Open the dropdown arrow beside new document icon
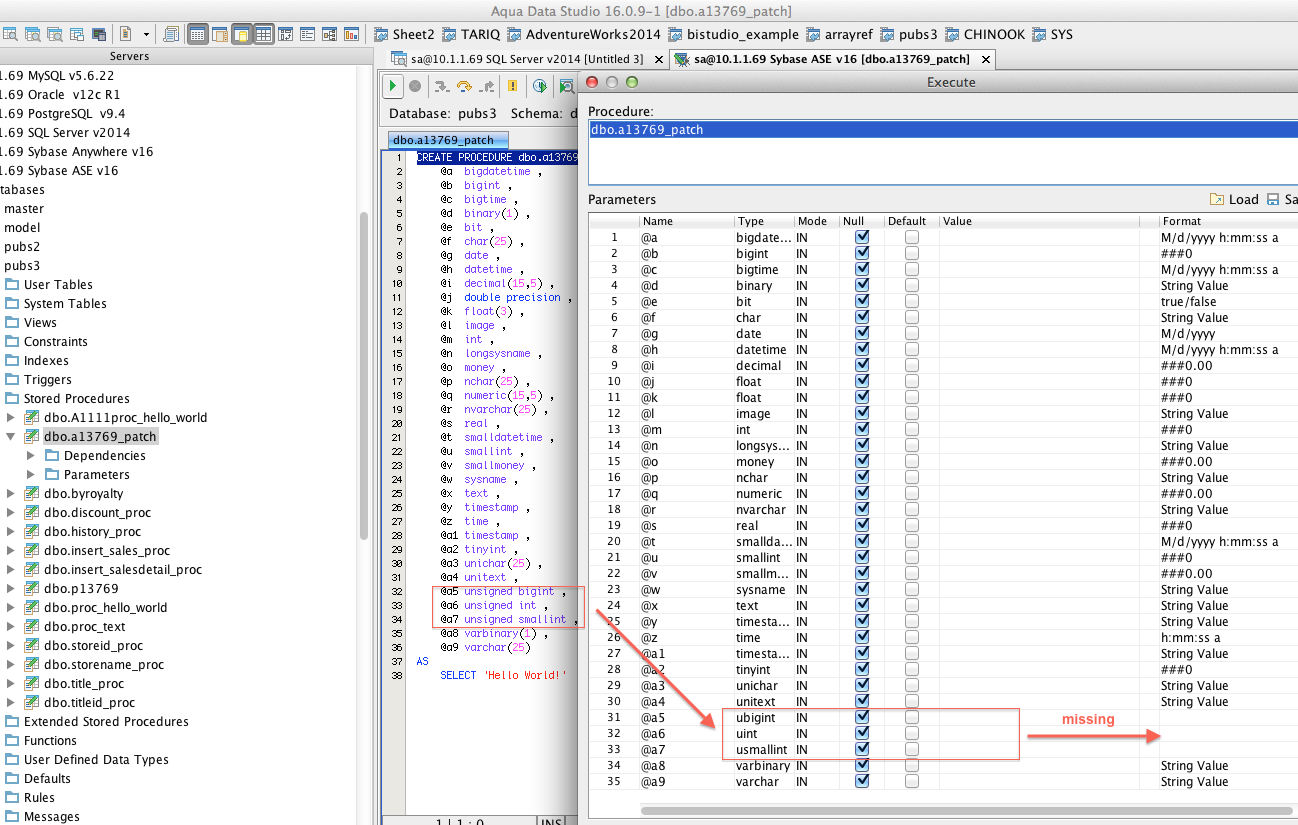 146,34
